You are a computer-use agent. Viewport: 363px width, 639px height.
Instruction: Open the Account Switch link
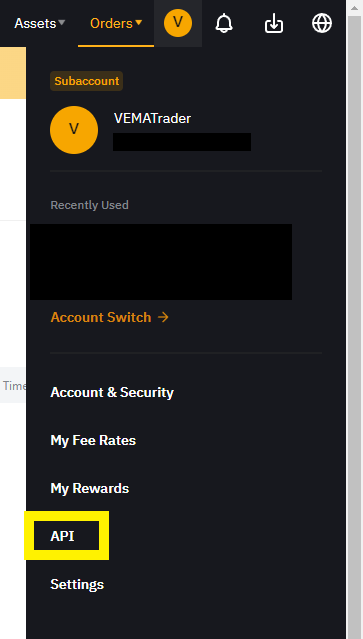coord(110,317)
